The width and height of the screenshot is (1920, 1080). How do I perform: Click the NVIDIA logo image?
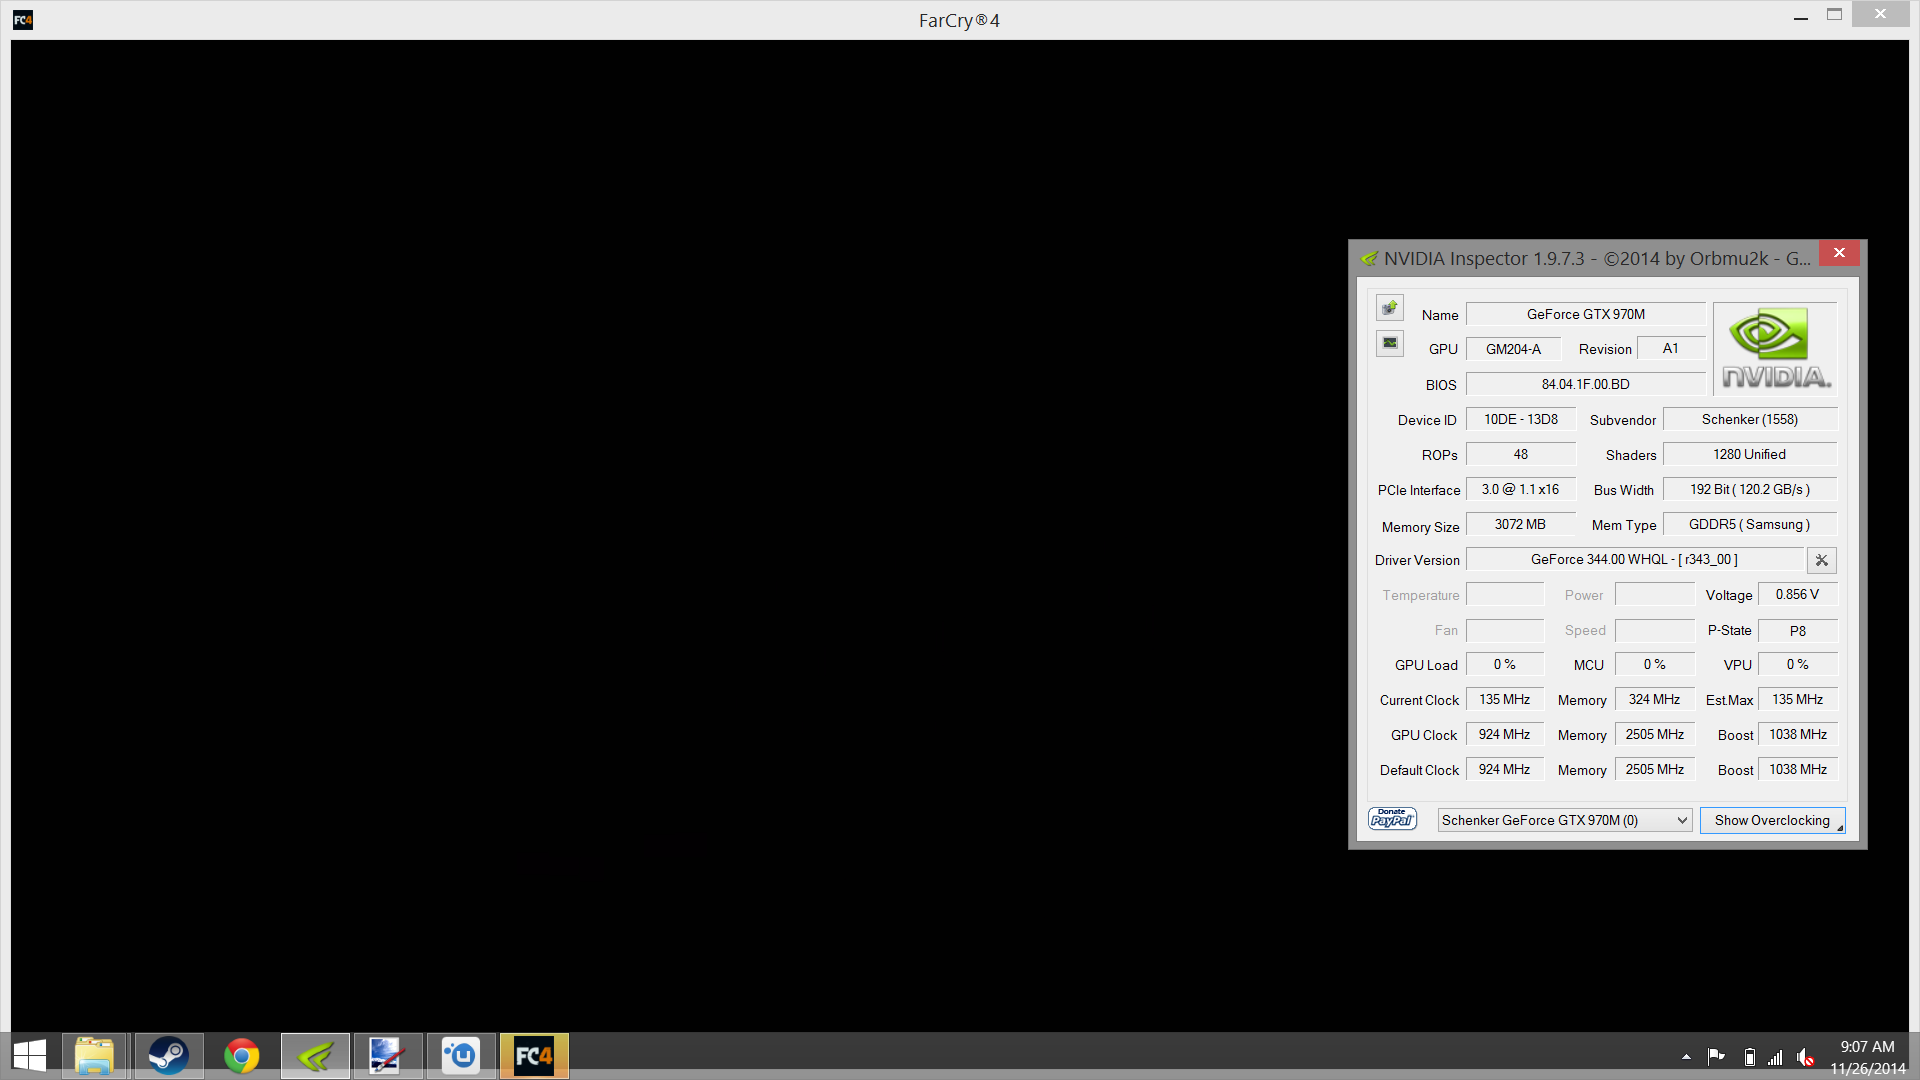pyautogui.click(x=1775, y=348)
